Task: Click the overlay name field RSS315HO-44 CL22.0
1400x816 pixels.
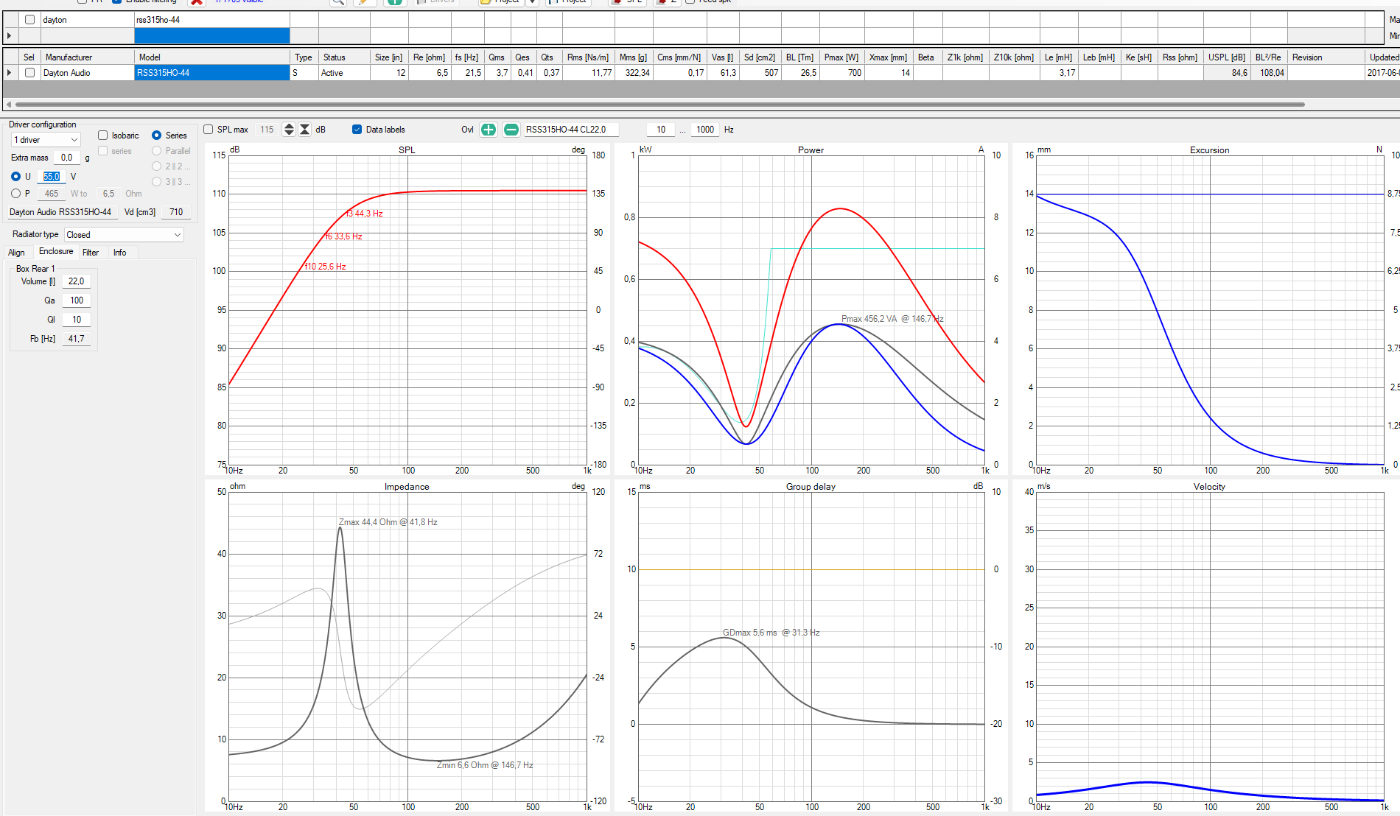Action: pyautogui.click(x=571, y=130)
